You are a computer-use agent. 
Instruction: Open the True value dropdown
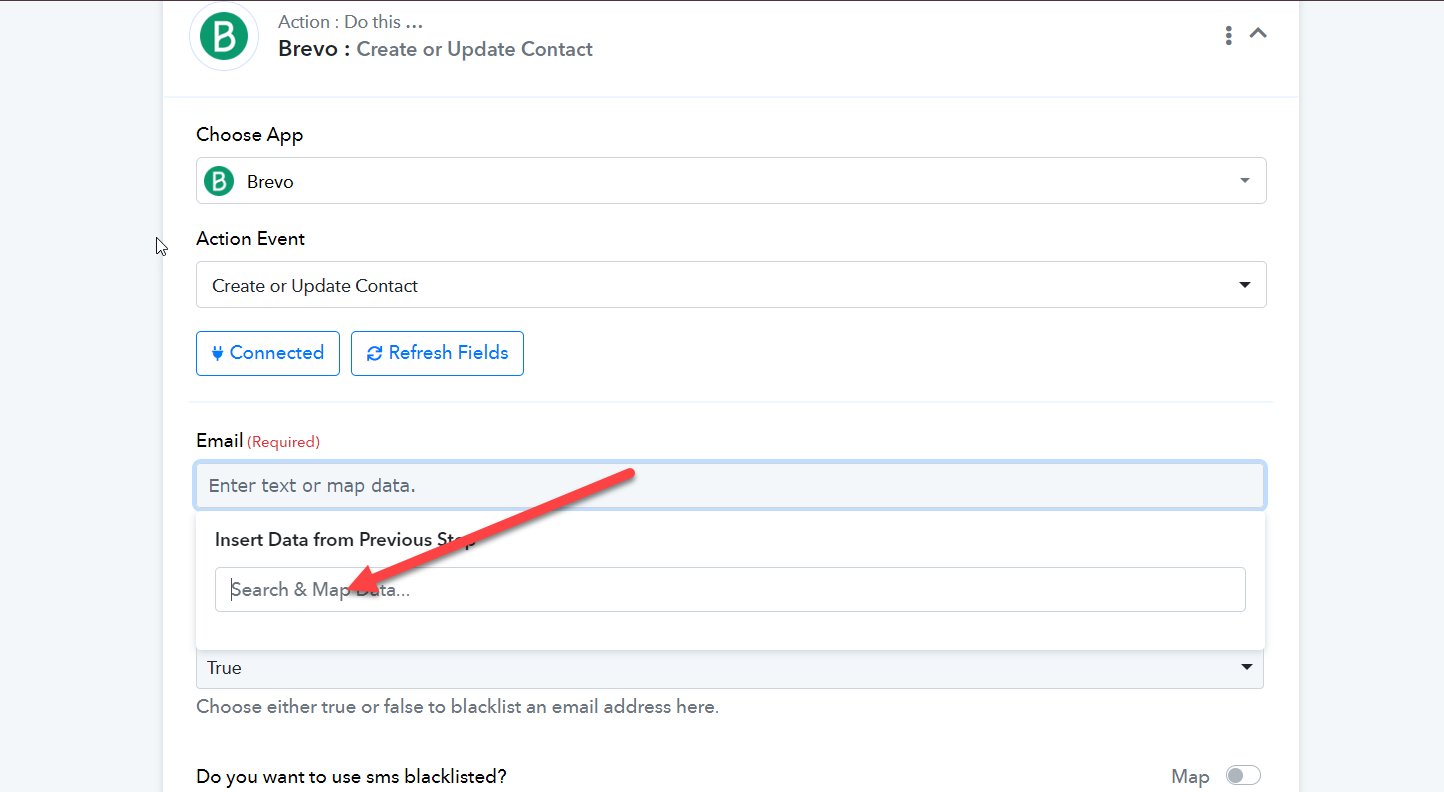tap(730, 668)
